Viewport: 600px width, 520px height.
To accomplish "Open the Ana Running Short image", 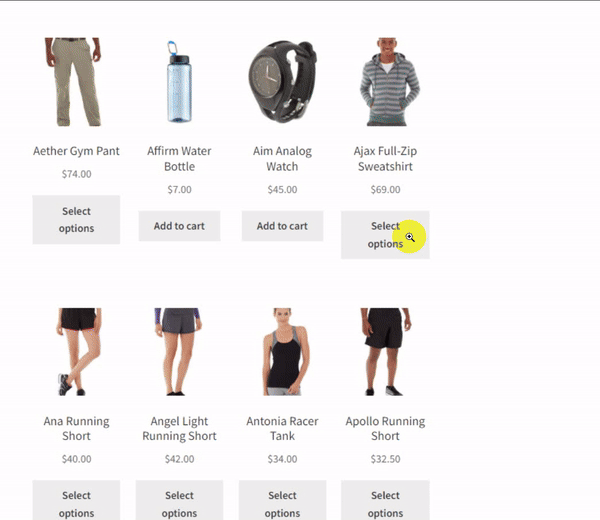I will [76, 352].
